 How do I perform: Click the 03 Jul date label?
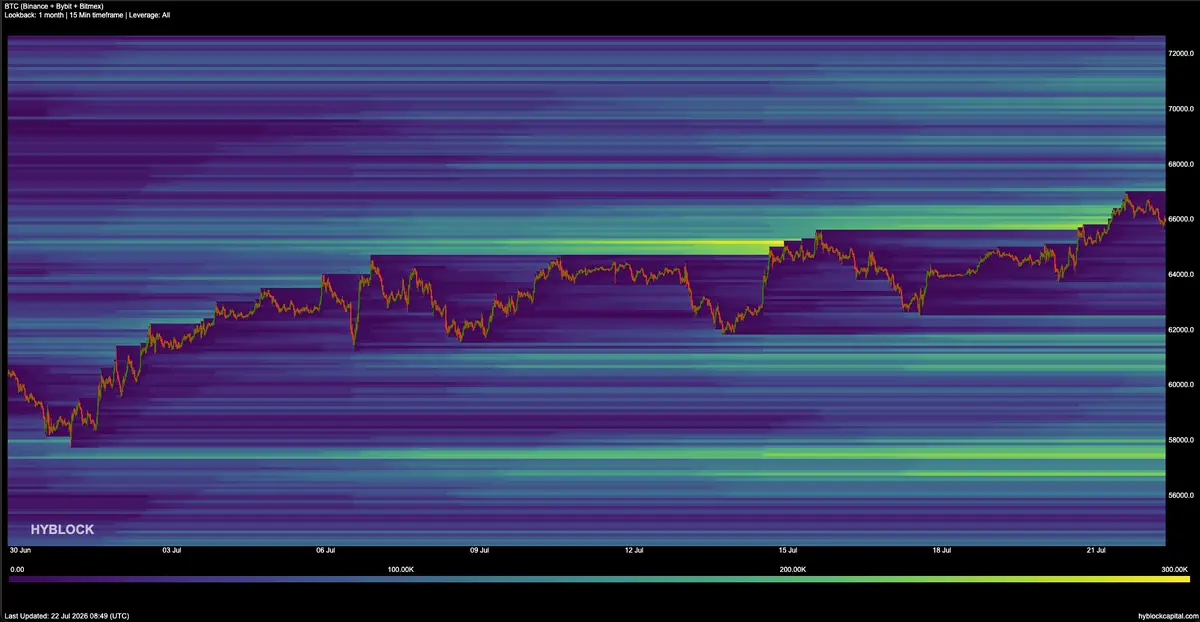tap(171, 550)
